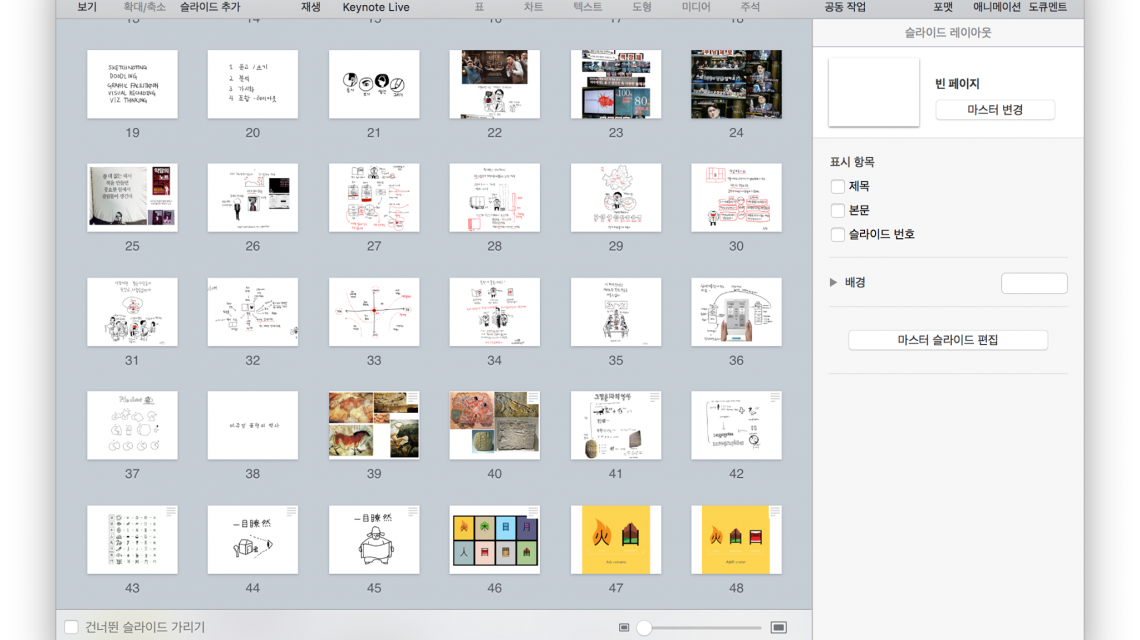Select the master slide preview thumbnail
The width and height of the screenshot is (1140, 640).
point(874,92)
